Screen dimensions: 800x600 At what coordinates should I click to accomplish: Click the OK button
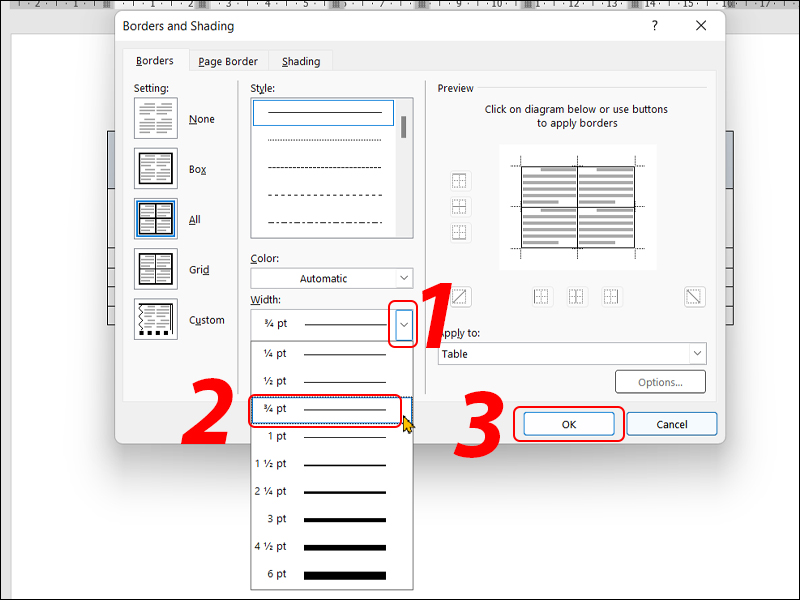click(x=569, y=424)
